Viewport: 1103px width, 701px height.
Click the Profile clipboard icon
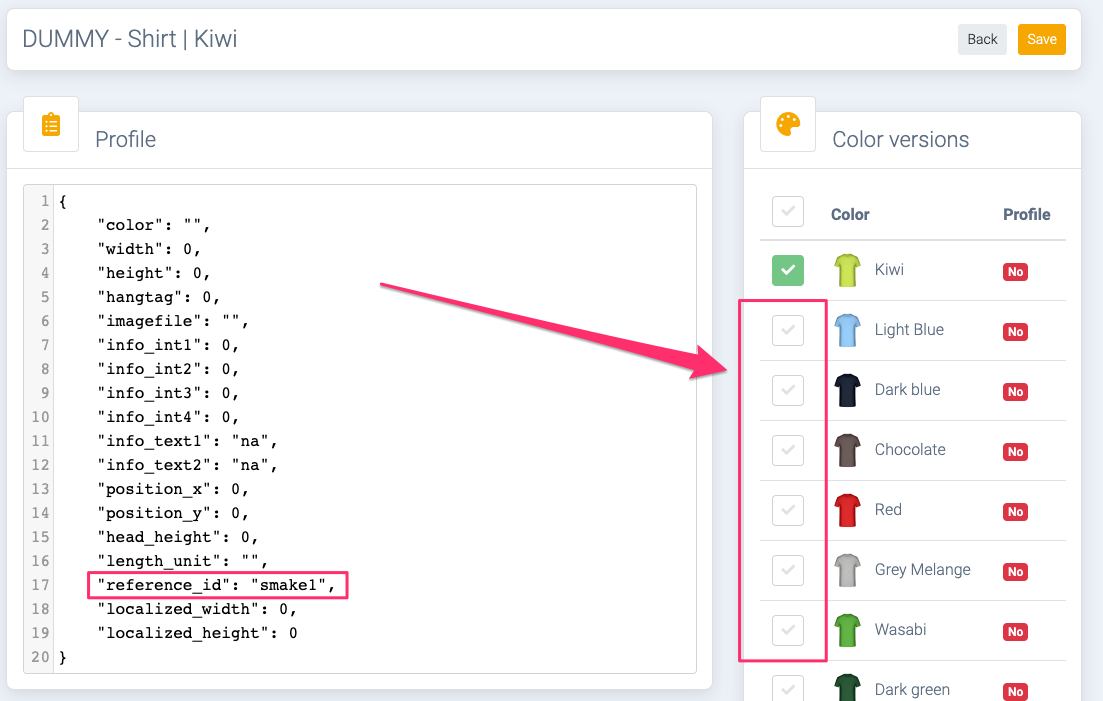pos(51,124)
